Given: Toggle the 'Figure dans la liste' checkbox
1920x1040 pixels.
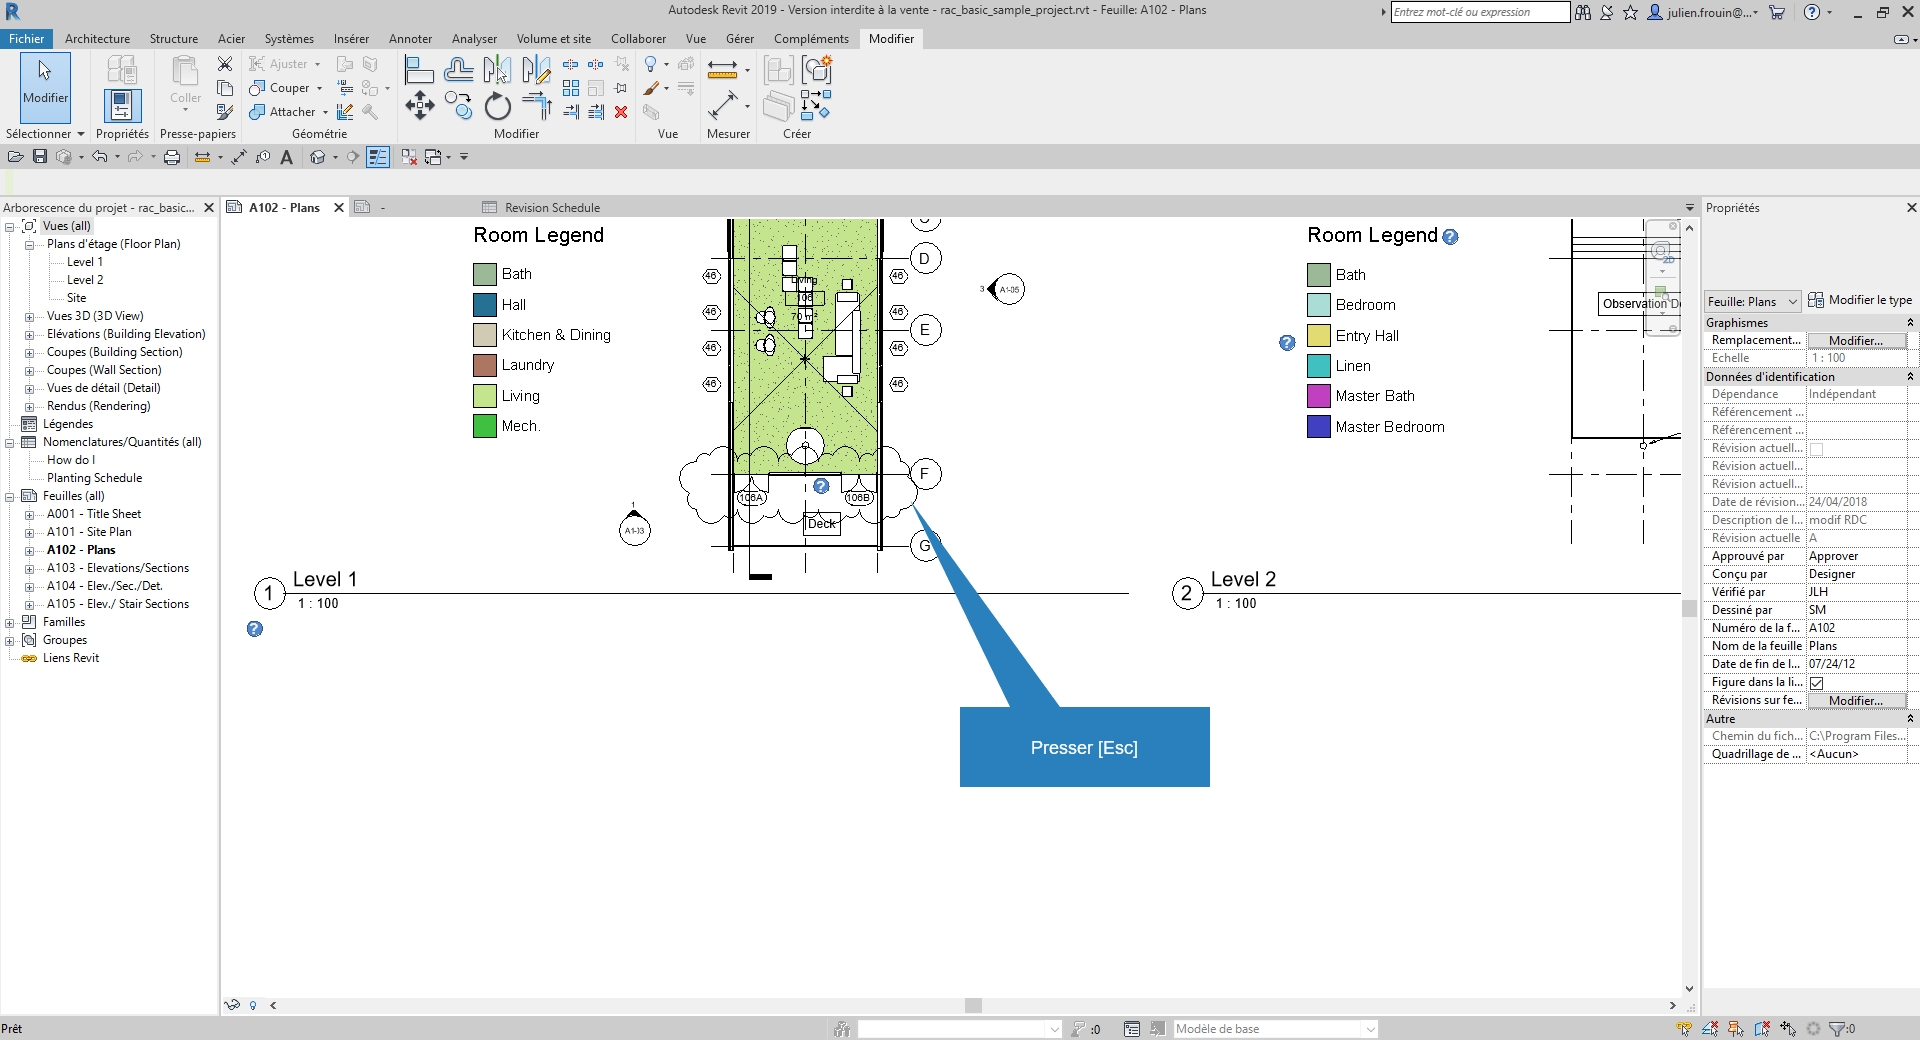Looking at the screenshot, I should tap(1817, 683).
